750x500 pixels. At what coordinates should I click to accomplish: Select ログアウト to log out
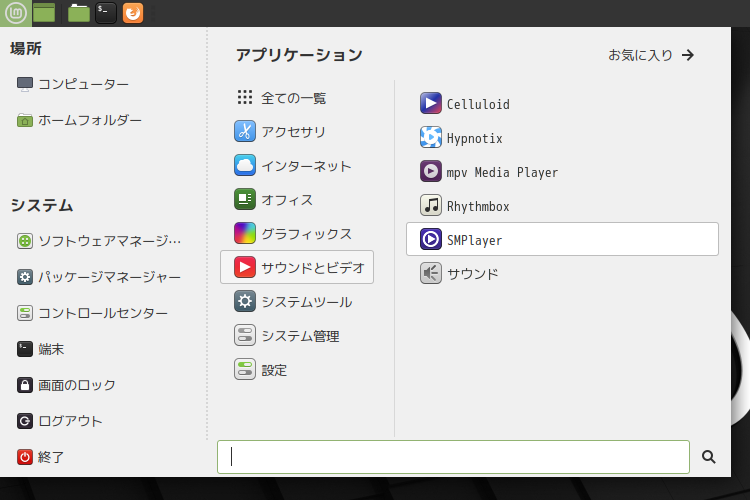coord(59,421)
